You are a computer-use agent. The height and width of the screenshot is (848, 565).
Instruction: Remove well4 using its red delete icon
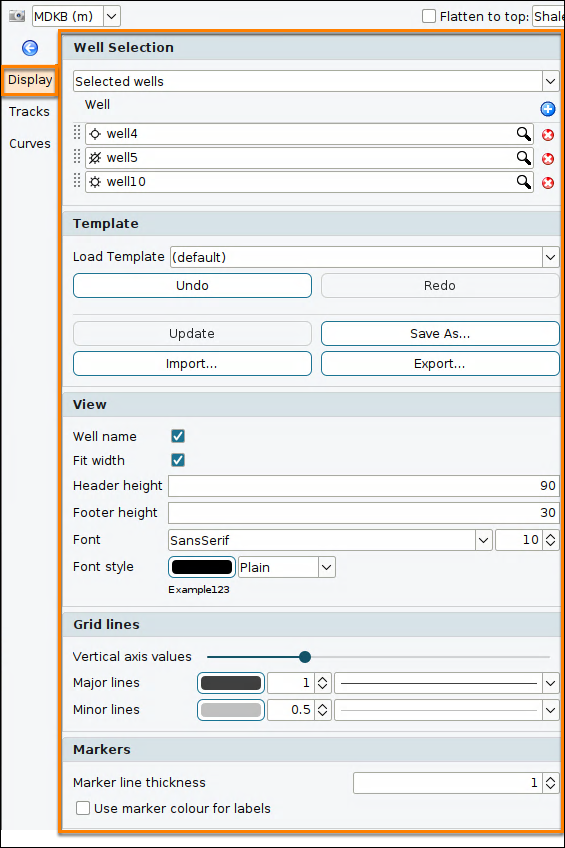pos(548,135)
